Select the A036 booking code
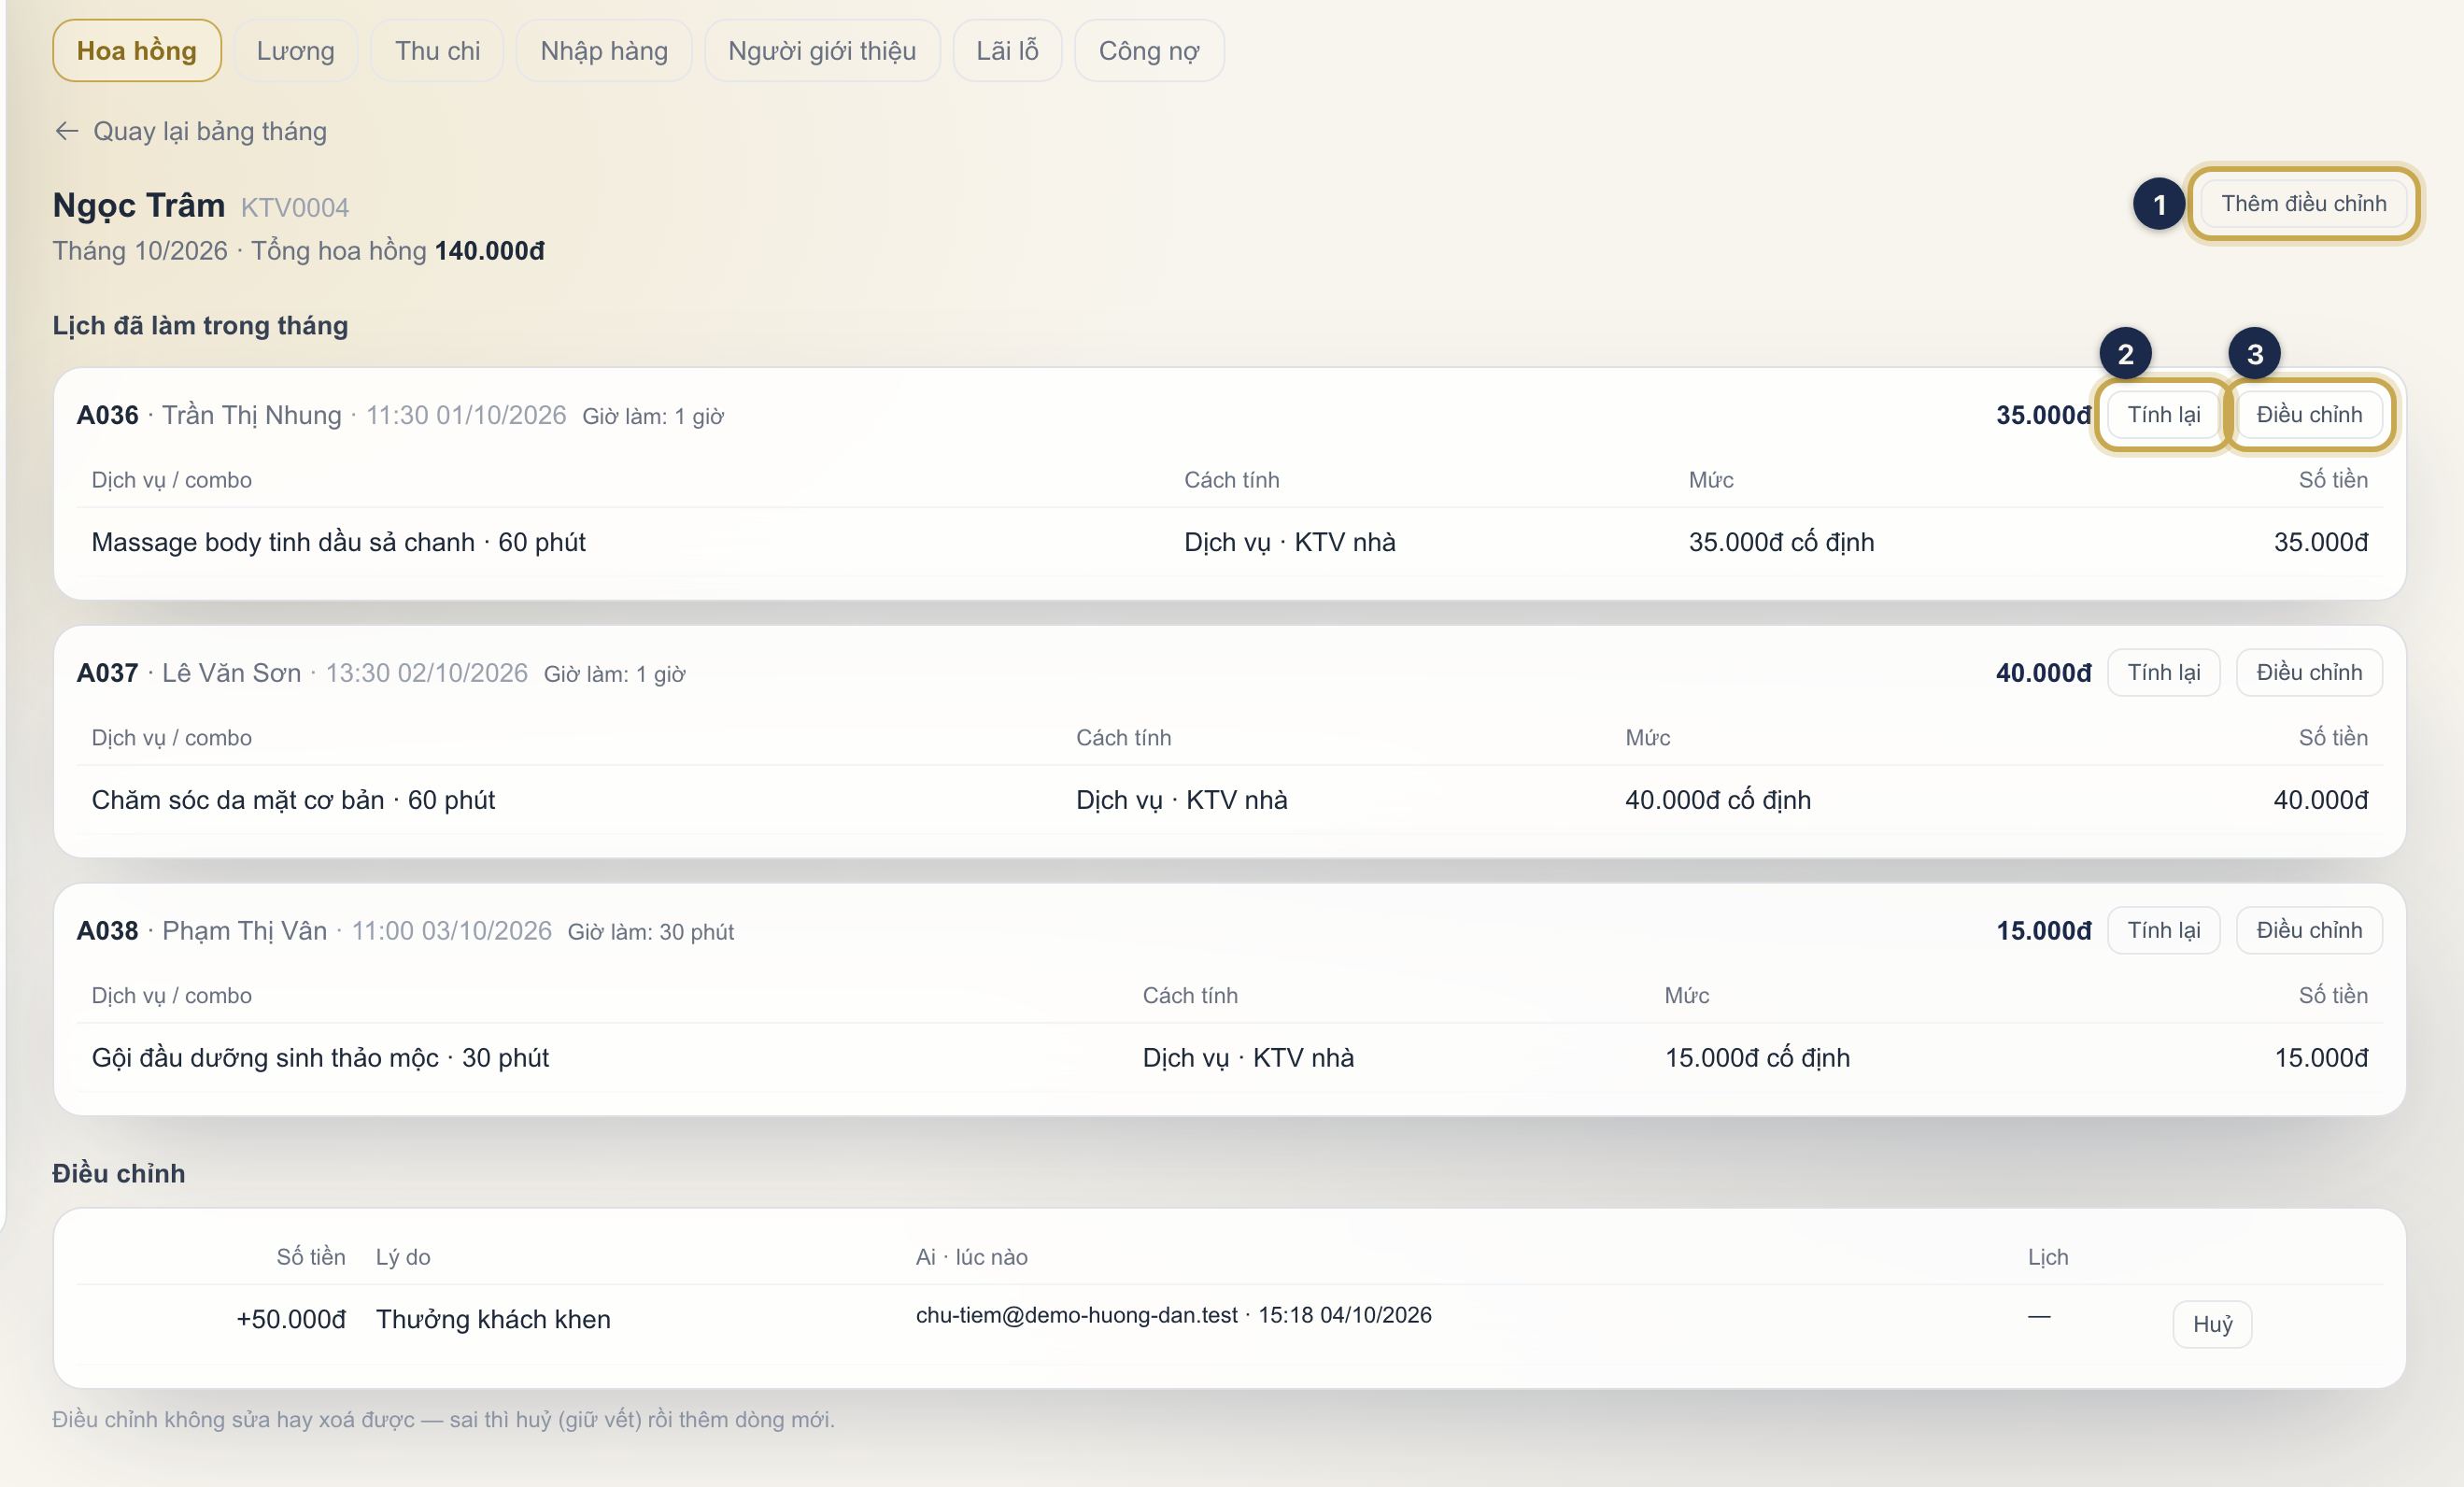This screenshot has height=1487, width=2464. (x=108, y=415)
